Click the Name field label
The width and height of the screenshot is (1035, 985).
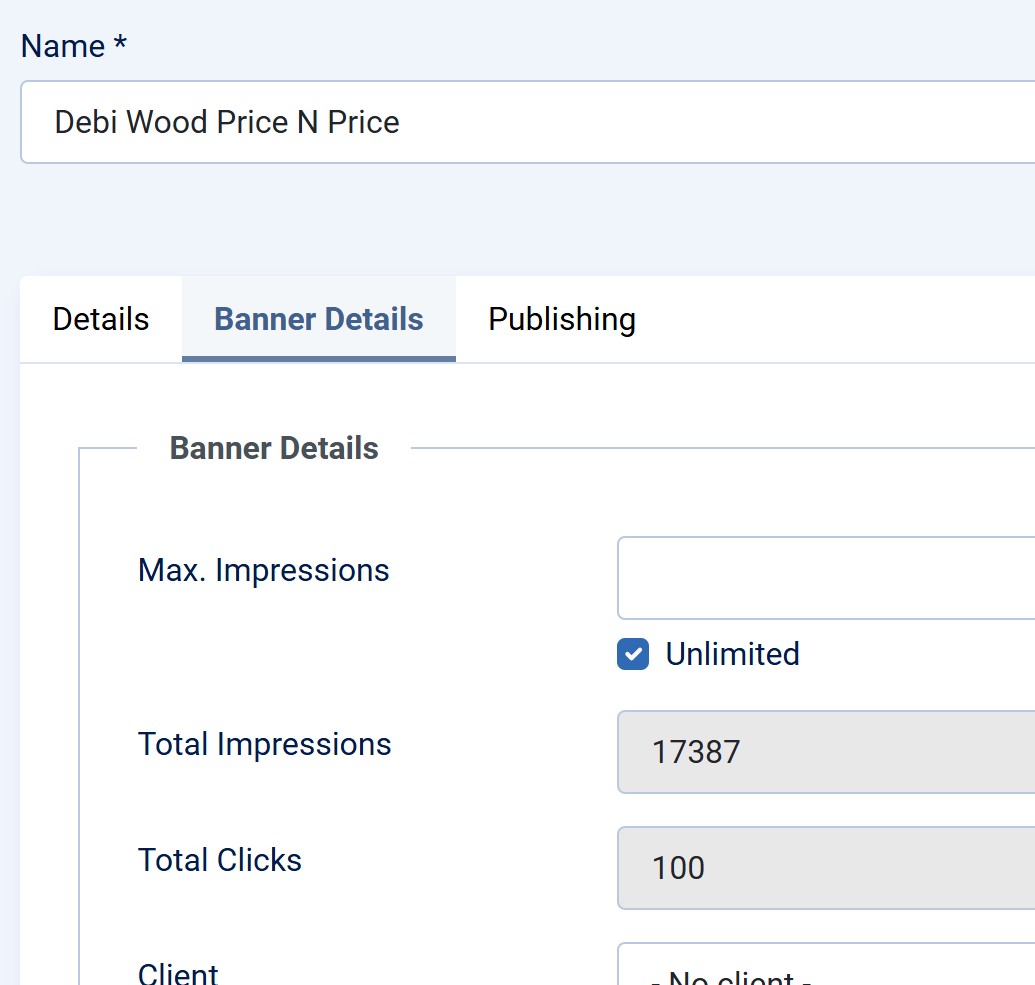pos(63,47)
